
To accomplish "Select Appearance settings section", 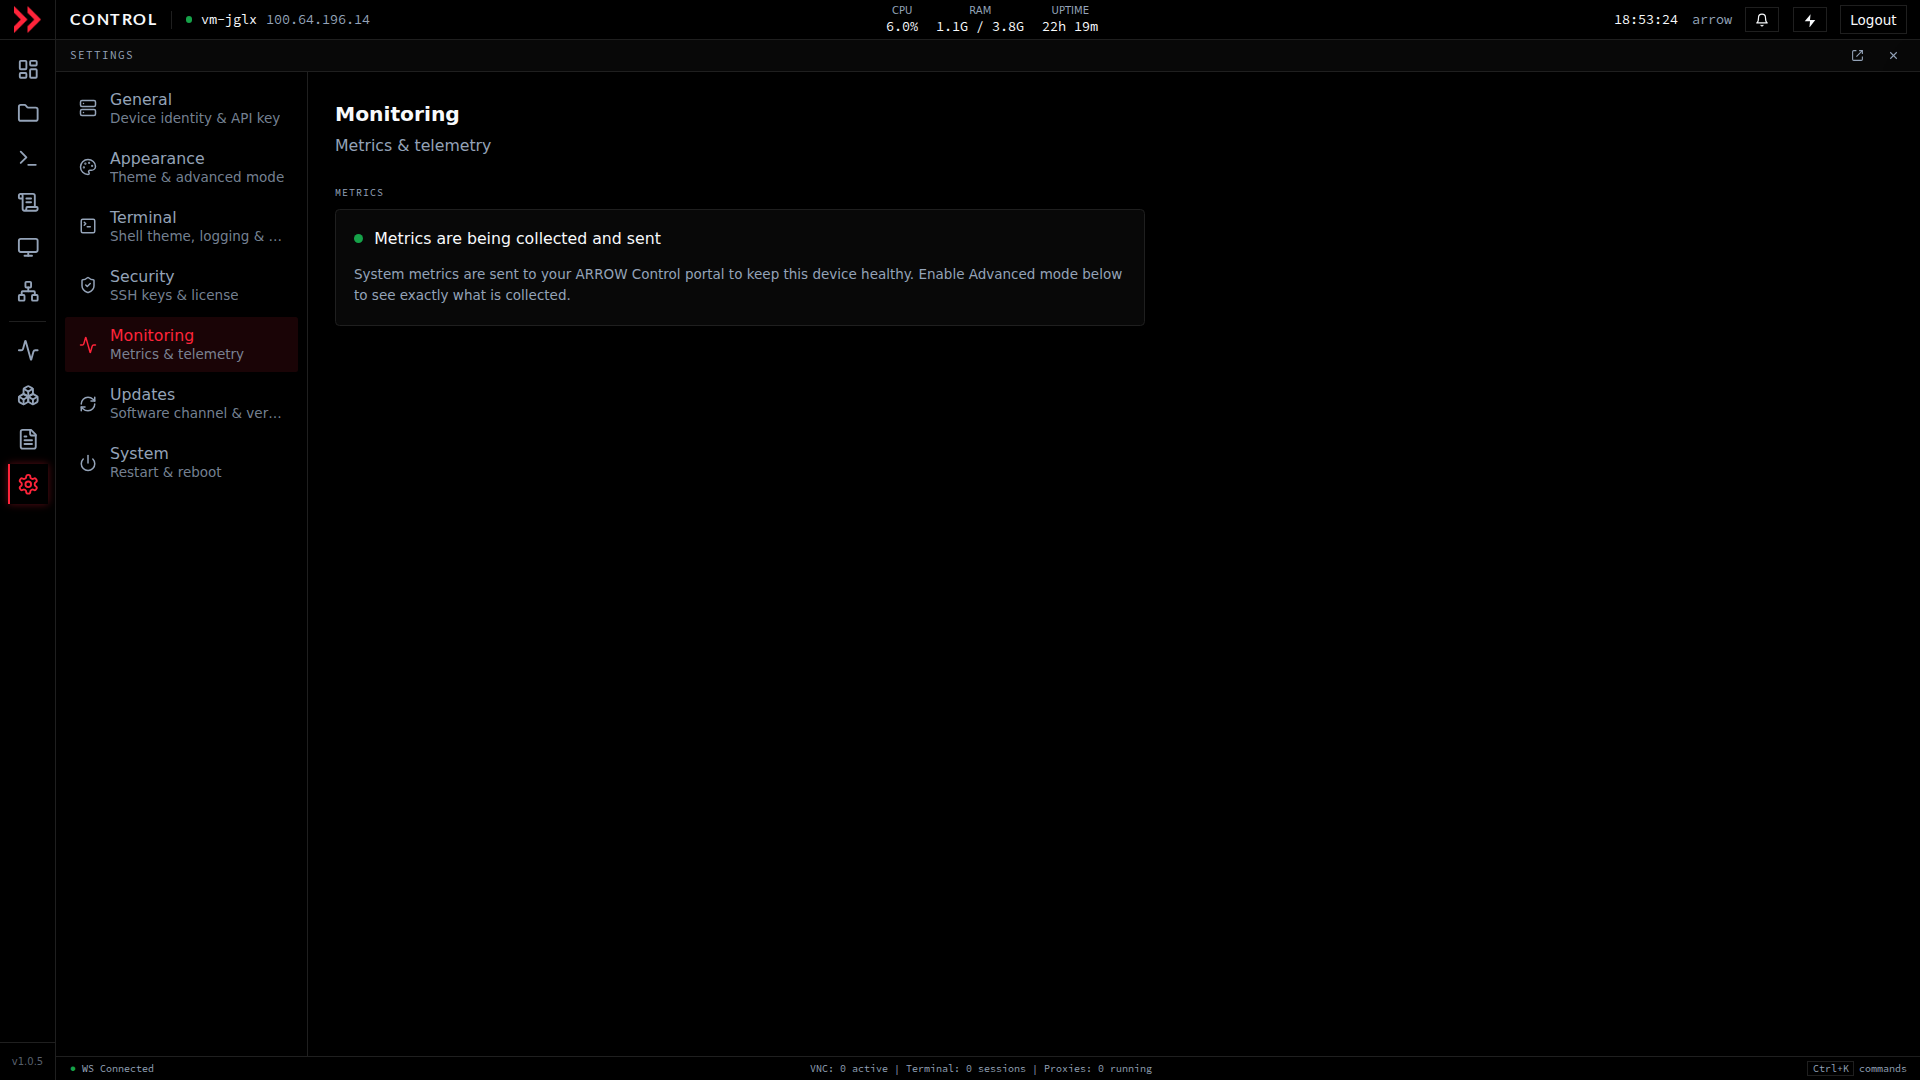I will point(181,167).
